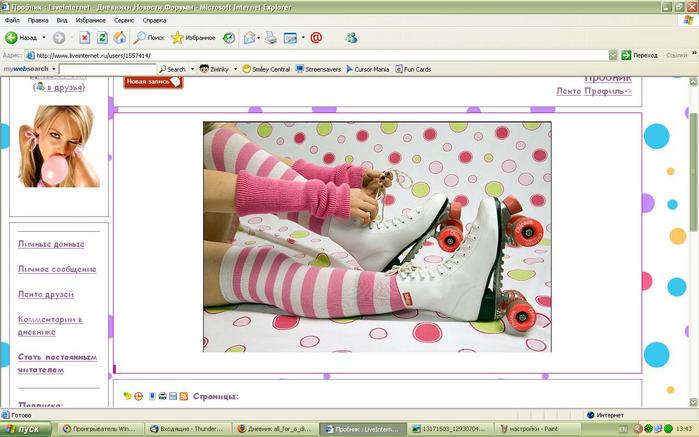Viewport: 699px width, 437px height.
Task: Open Fun Cards toolbar button
Action: tap(413, 69)
